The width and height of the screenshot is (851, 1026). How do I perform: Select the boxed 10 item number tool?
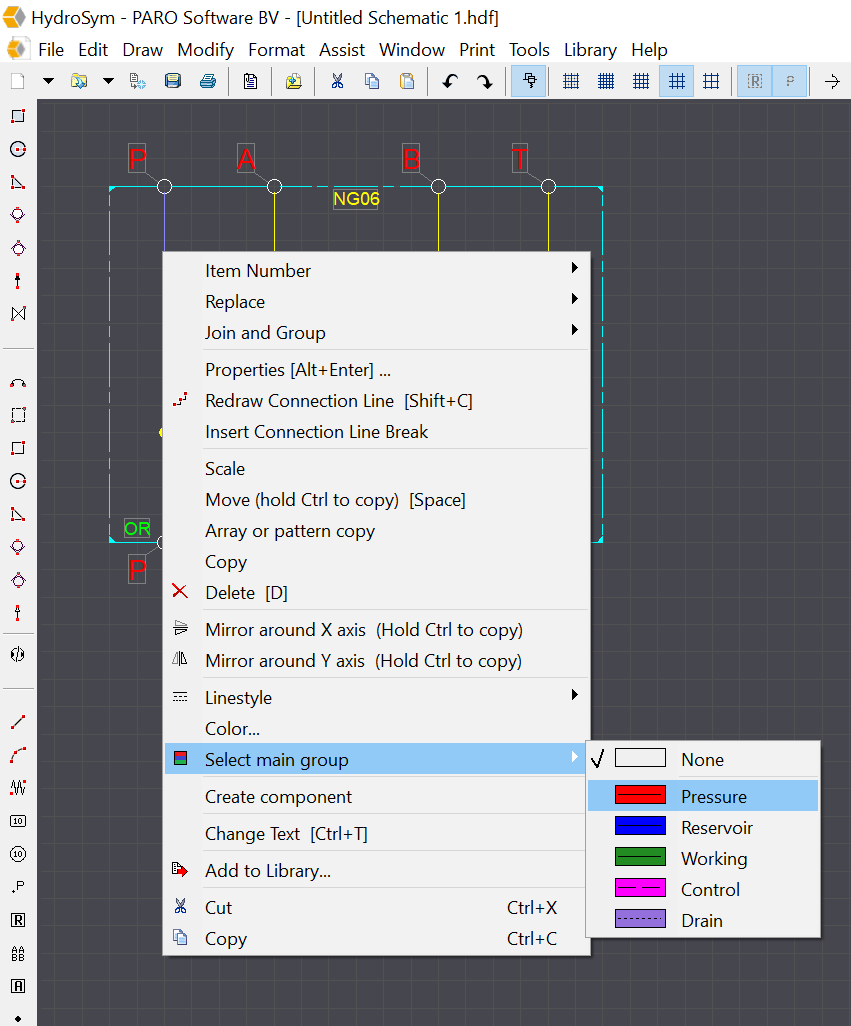coord(18,821)
